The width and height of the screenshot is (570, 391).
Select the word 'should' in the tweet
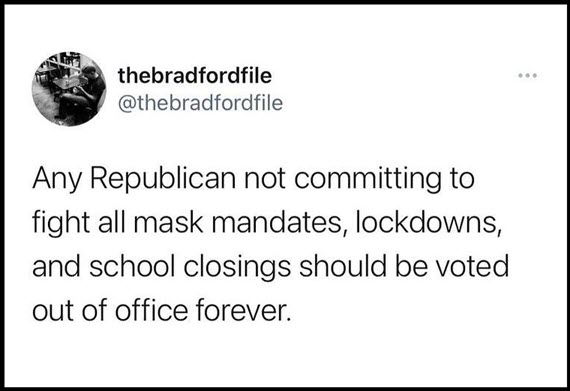(x=342, y=266)
